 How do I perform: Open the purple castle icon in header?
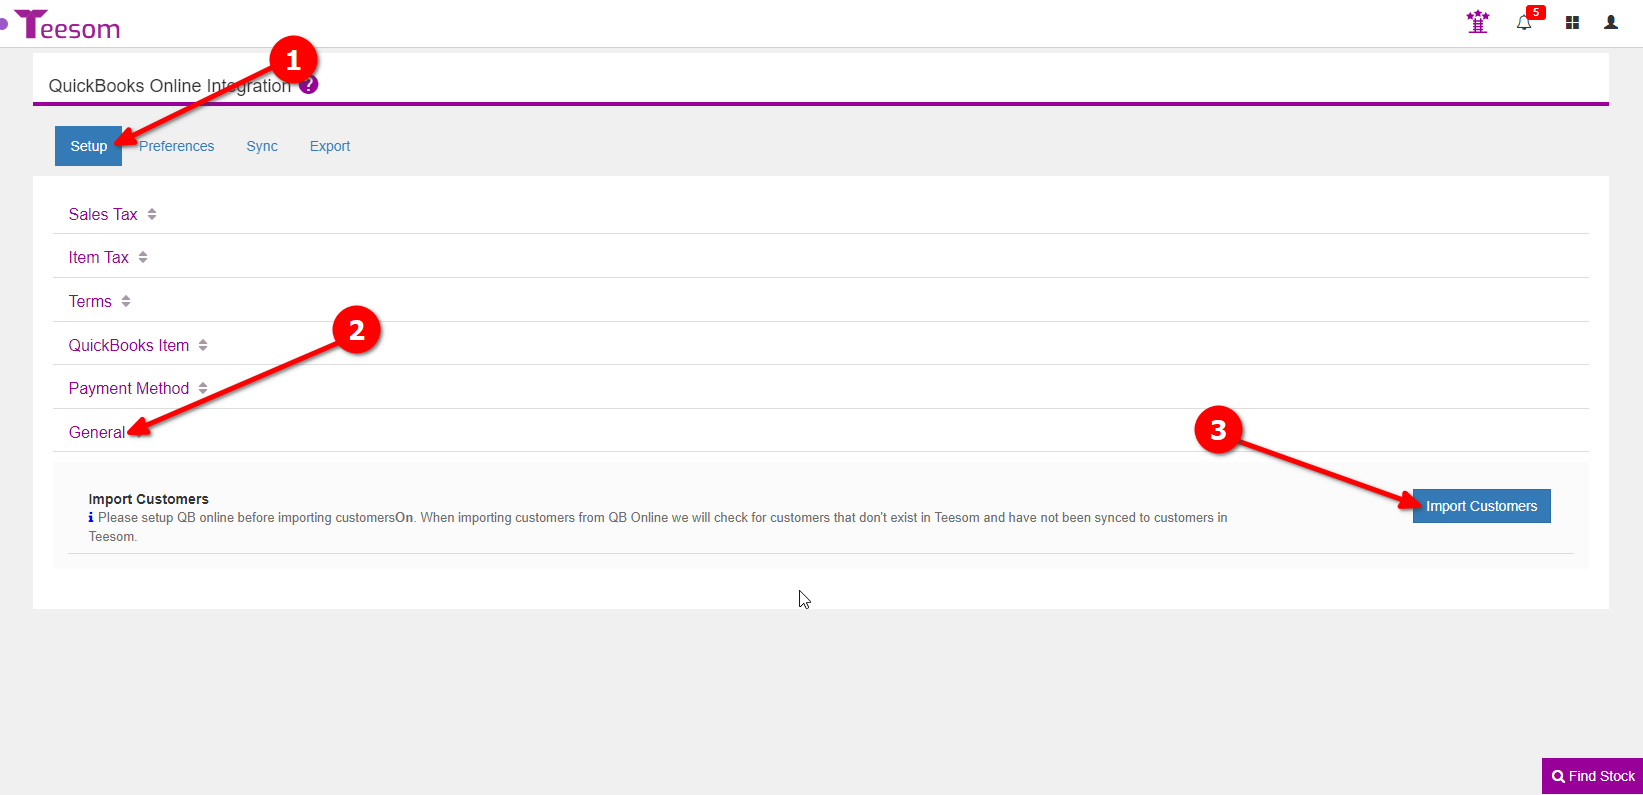pyautogui.click(x=1477, y=22)
